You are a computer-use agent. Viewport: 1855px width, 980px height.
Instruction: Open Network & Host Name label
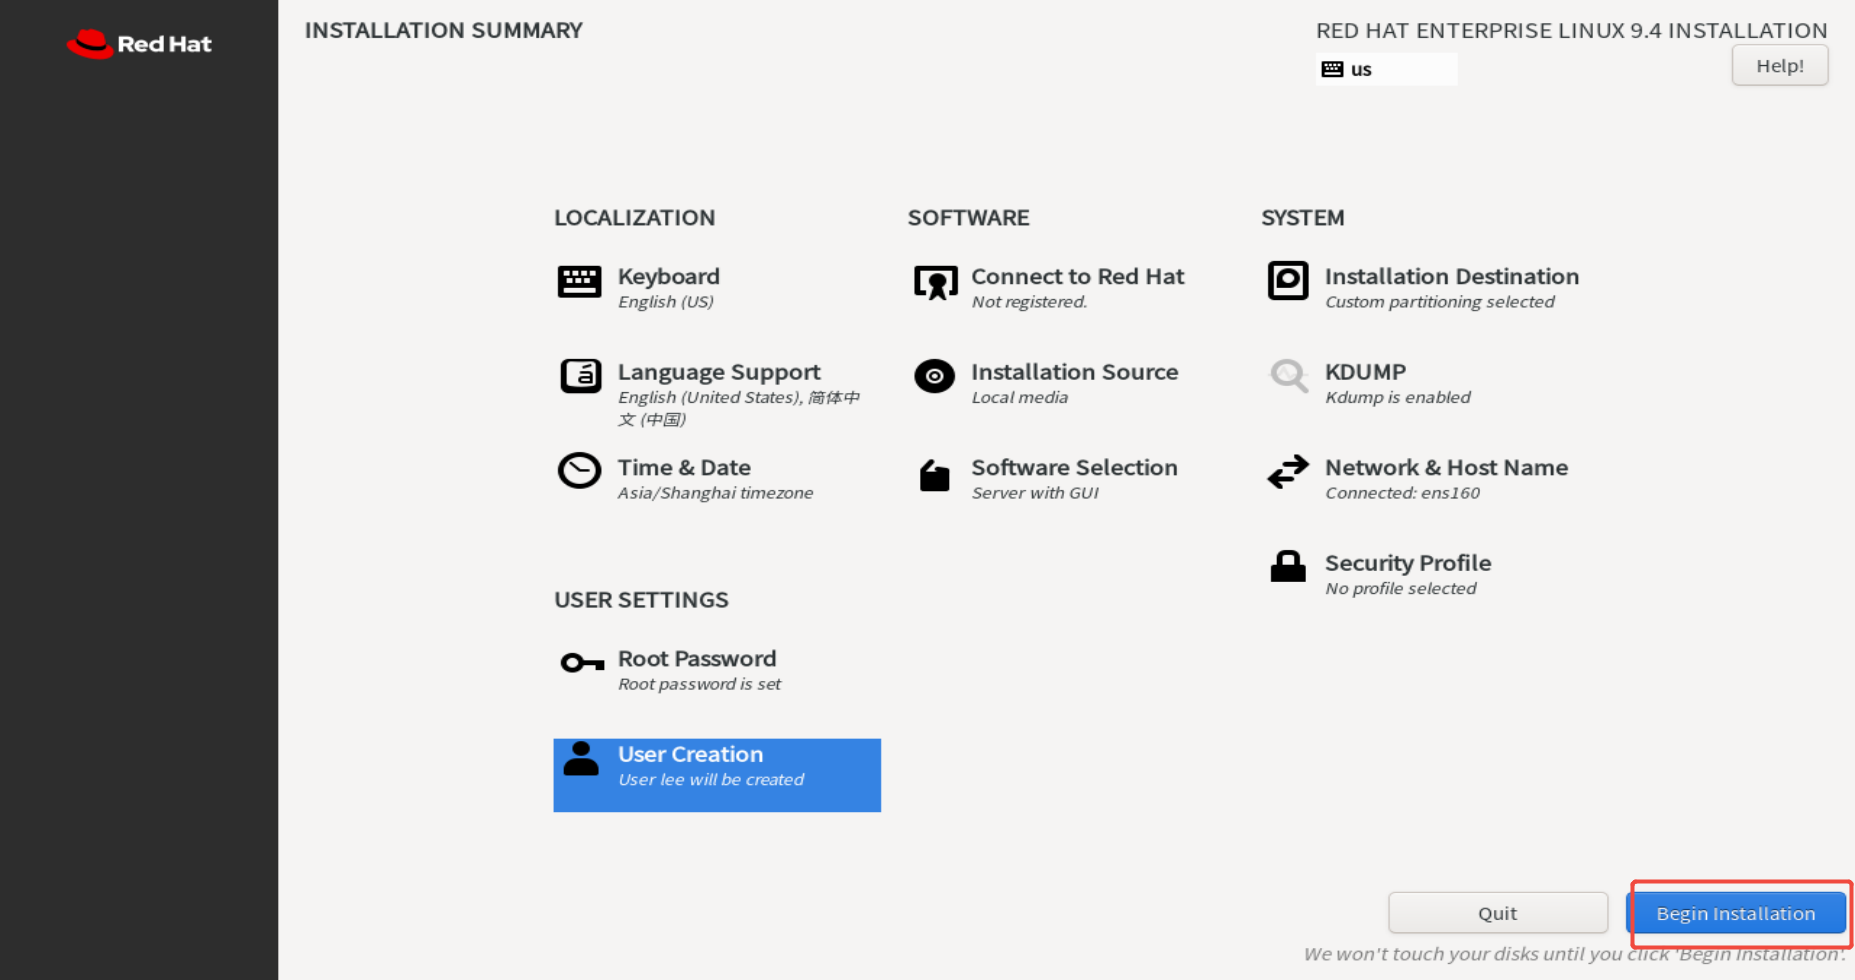click(1447, 467)
